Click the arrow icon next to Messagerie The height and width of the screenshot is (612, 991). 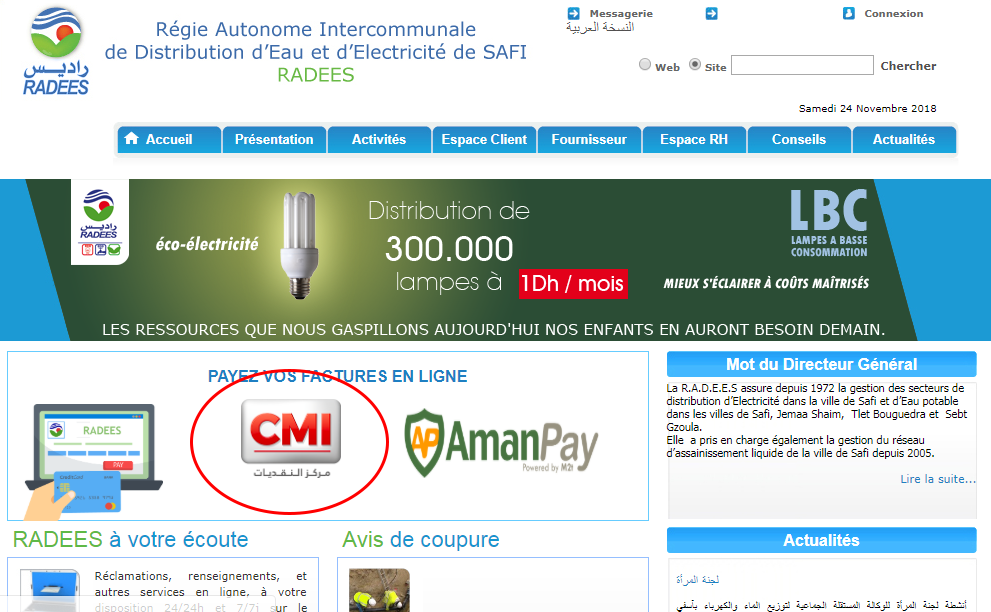[574, 14]
